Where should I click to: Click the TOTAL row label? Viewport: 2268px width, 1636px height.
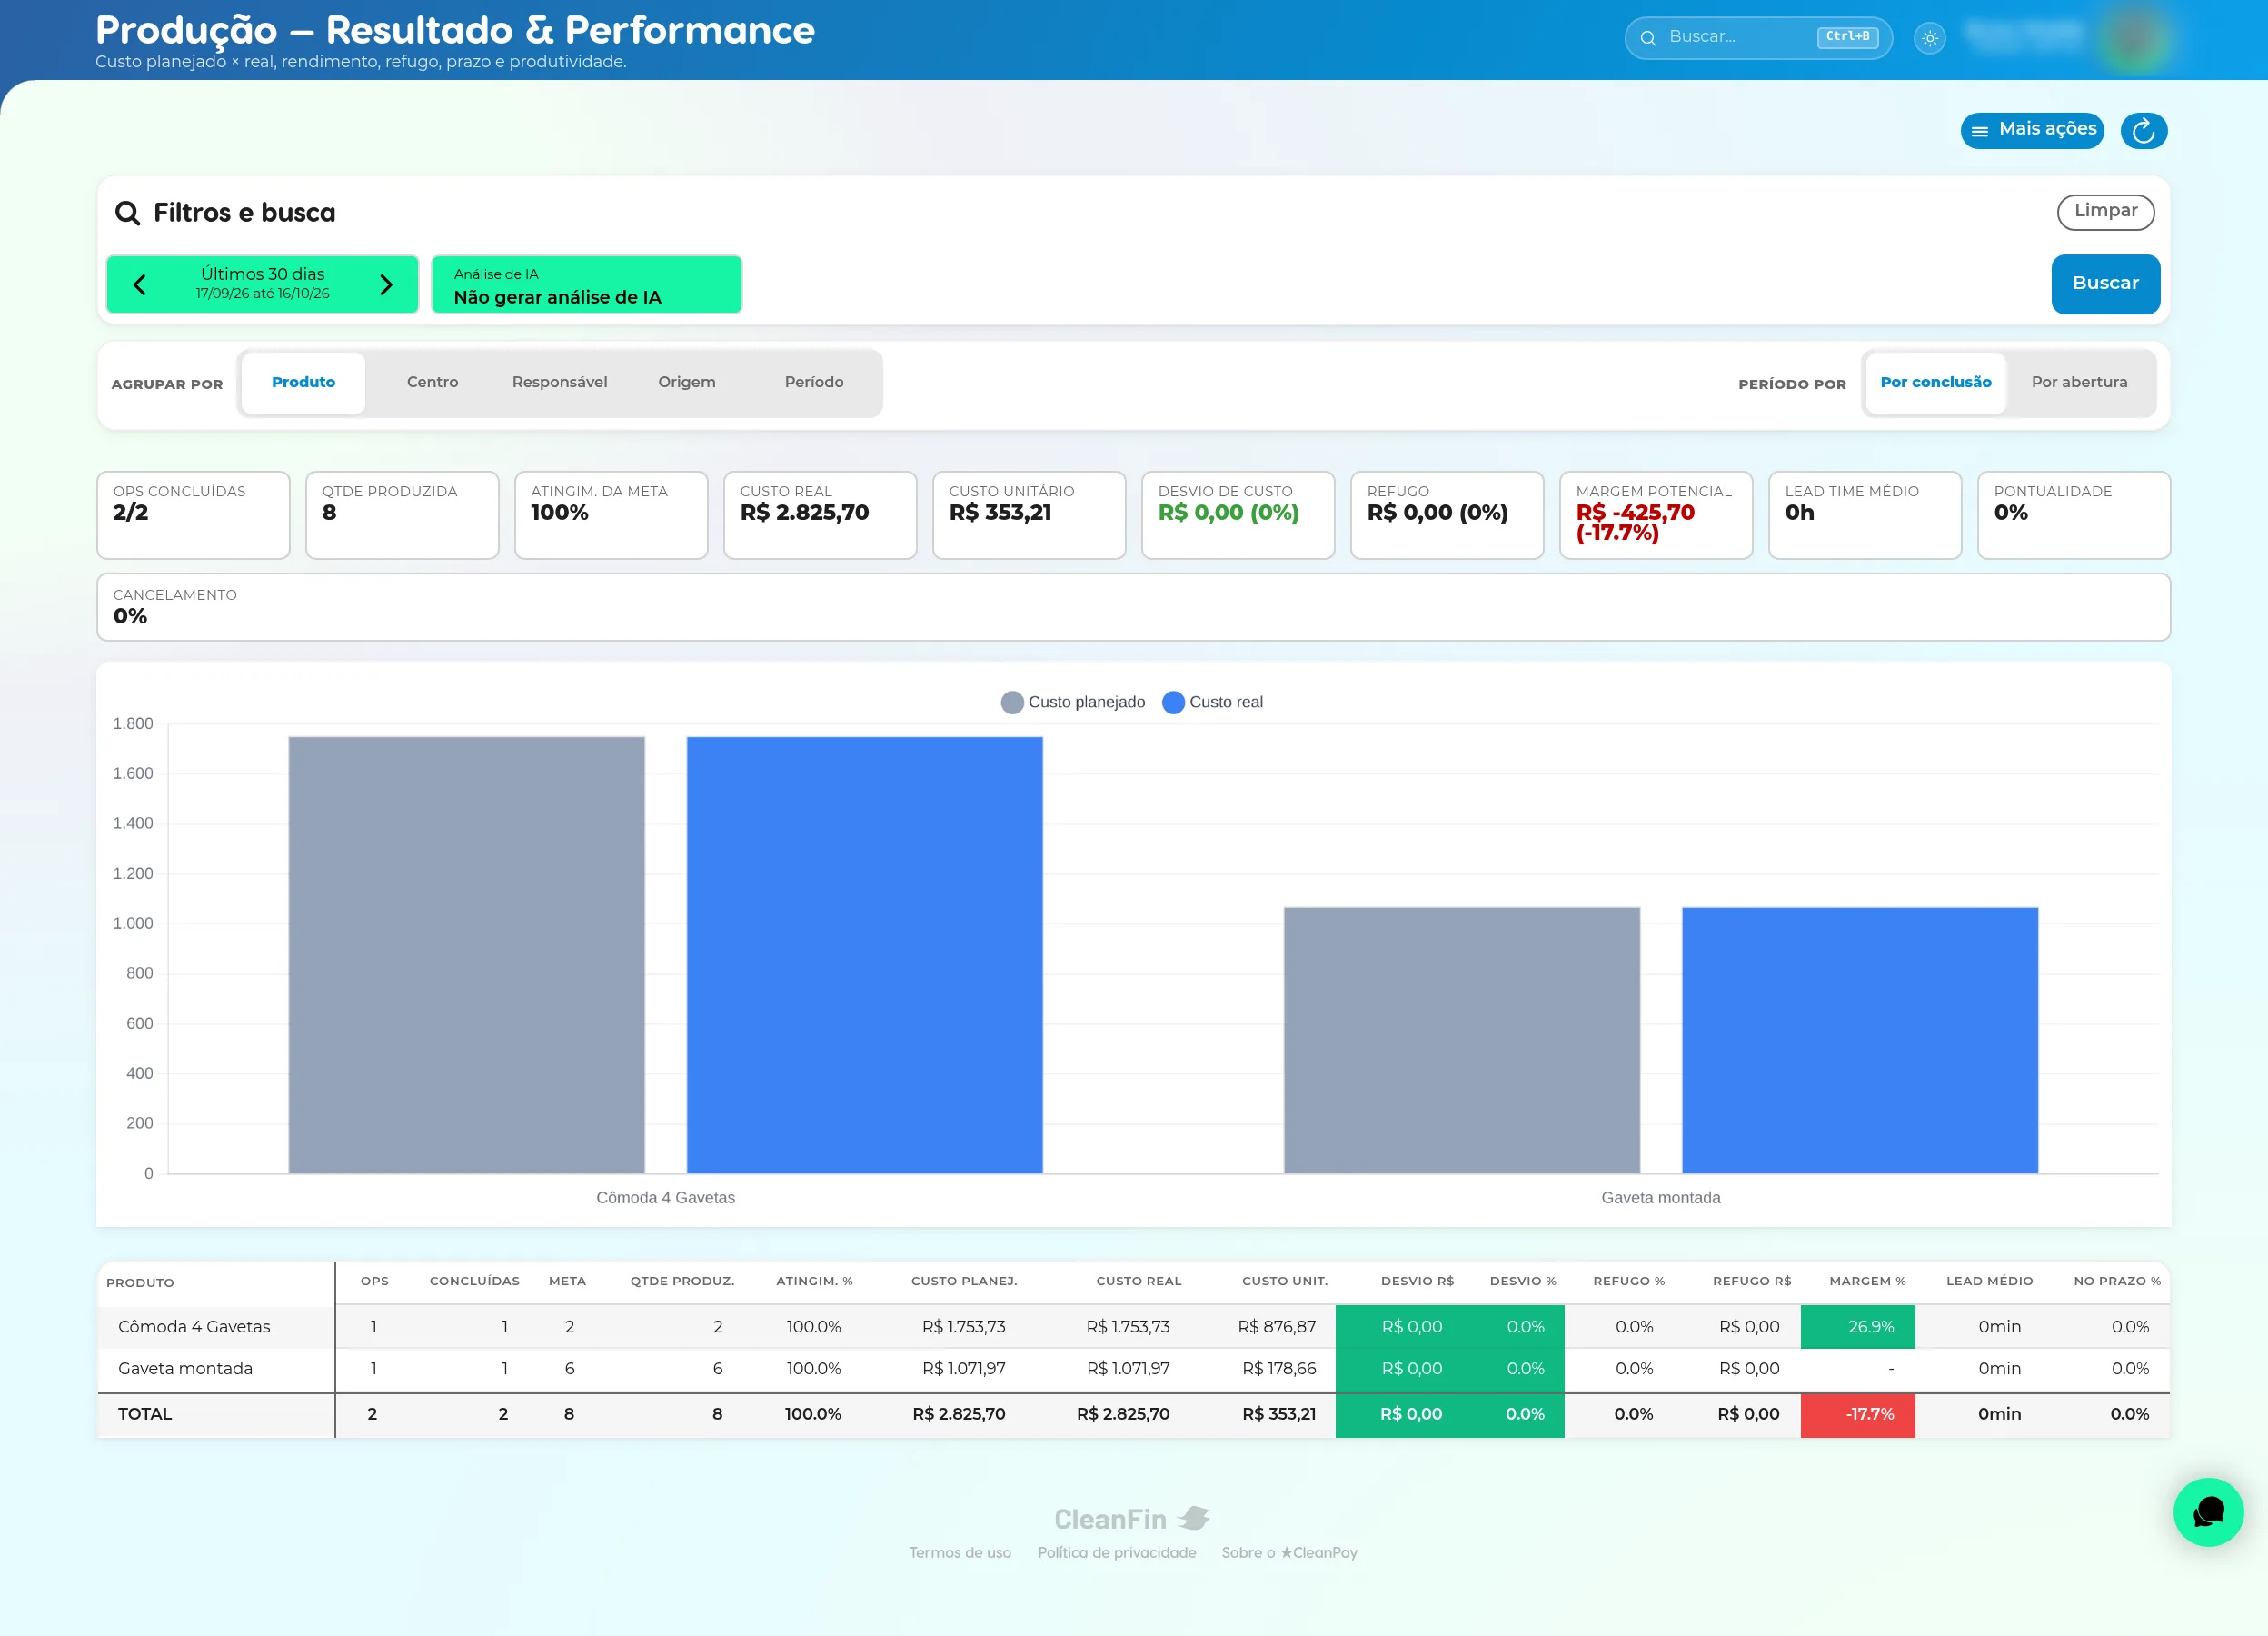[x=145, y=1414]
